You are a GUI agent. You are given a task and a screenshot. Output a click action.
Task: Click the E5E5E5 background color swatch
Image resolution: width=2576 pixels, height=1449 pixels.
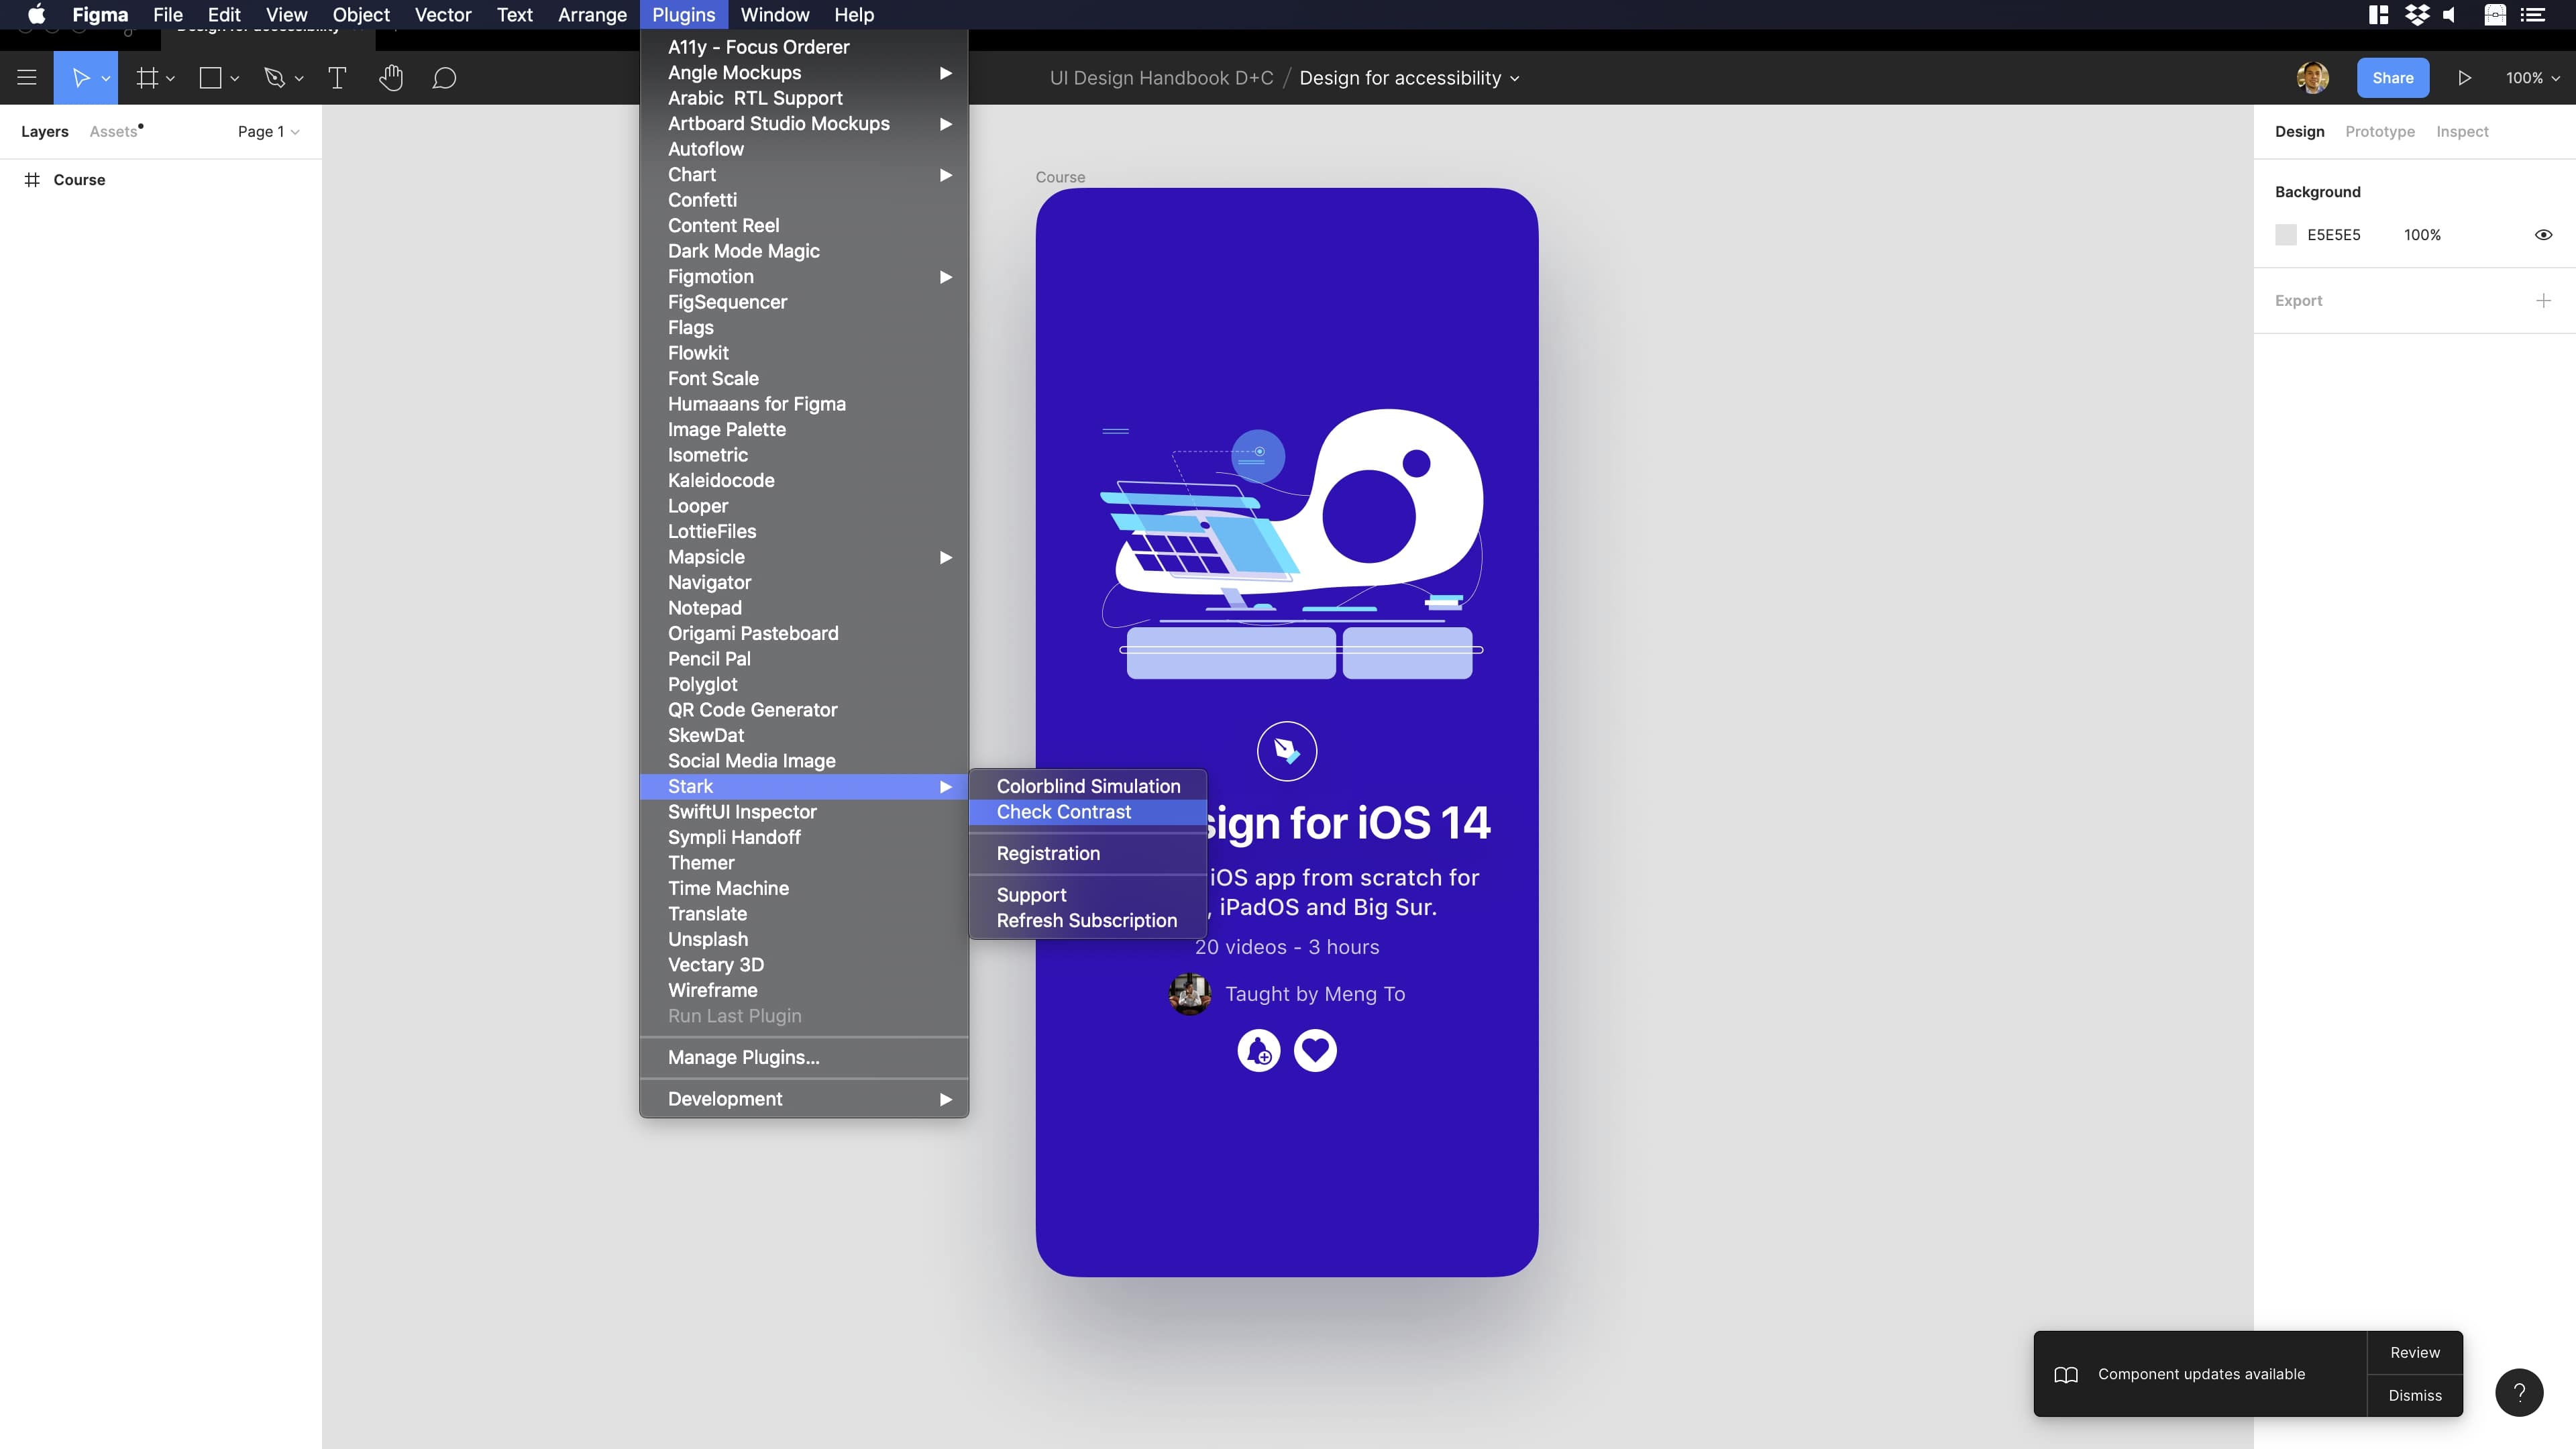pyautogui.click(x=2285, y=234)
